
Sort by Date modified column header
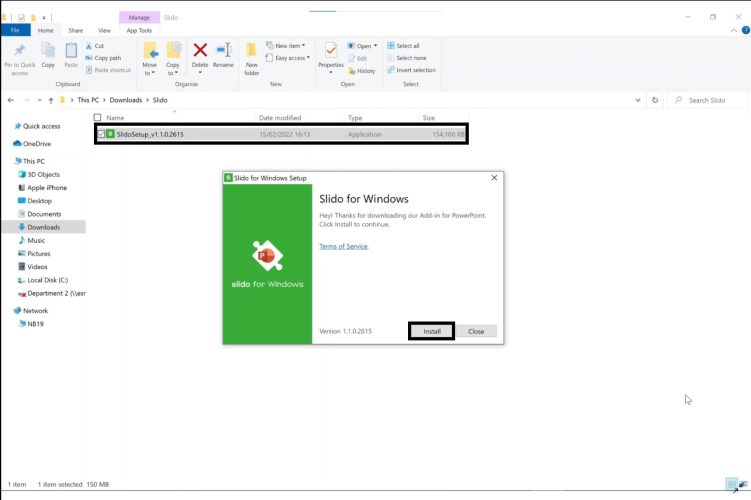[x=280, y=117]
